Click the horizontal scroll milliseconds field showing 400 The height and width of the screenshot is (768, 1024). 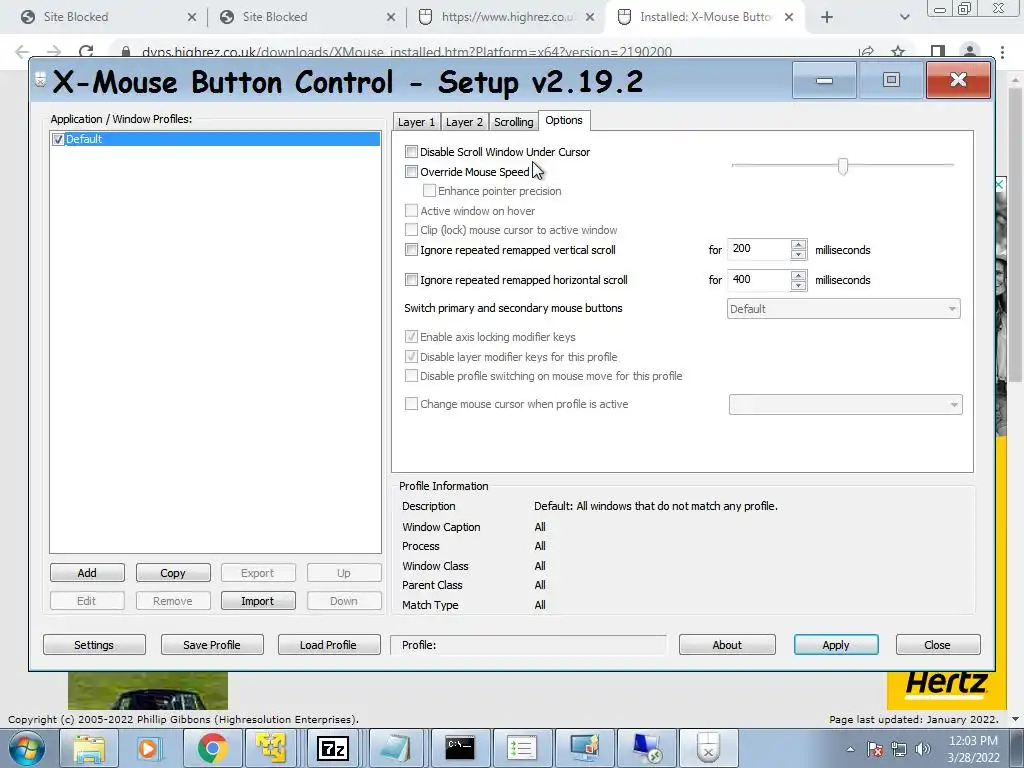tap(759, 280)
